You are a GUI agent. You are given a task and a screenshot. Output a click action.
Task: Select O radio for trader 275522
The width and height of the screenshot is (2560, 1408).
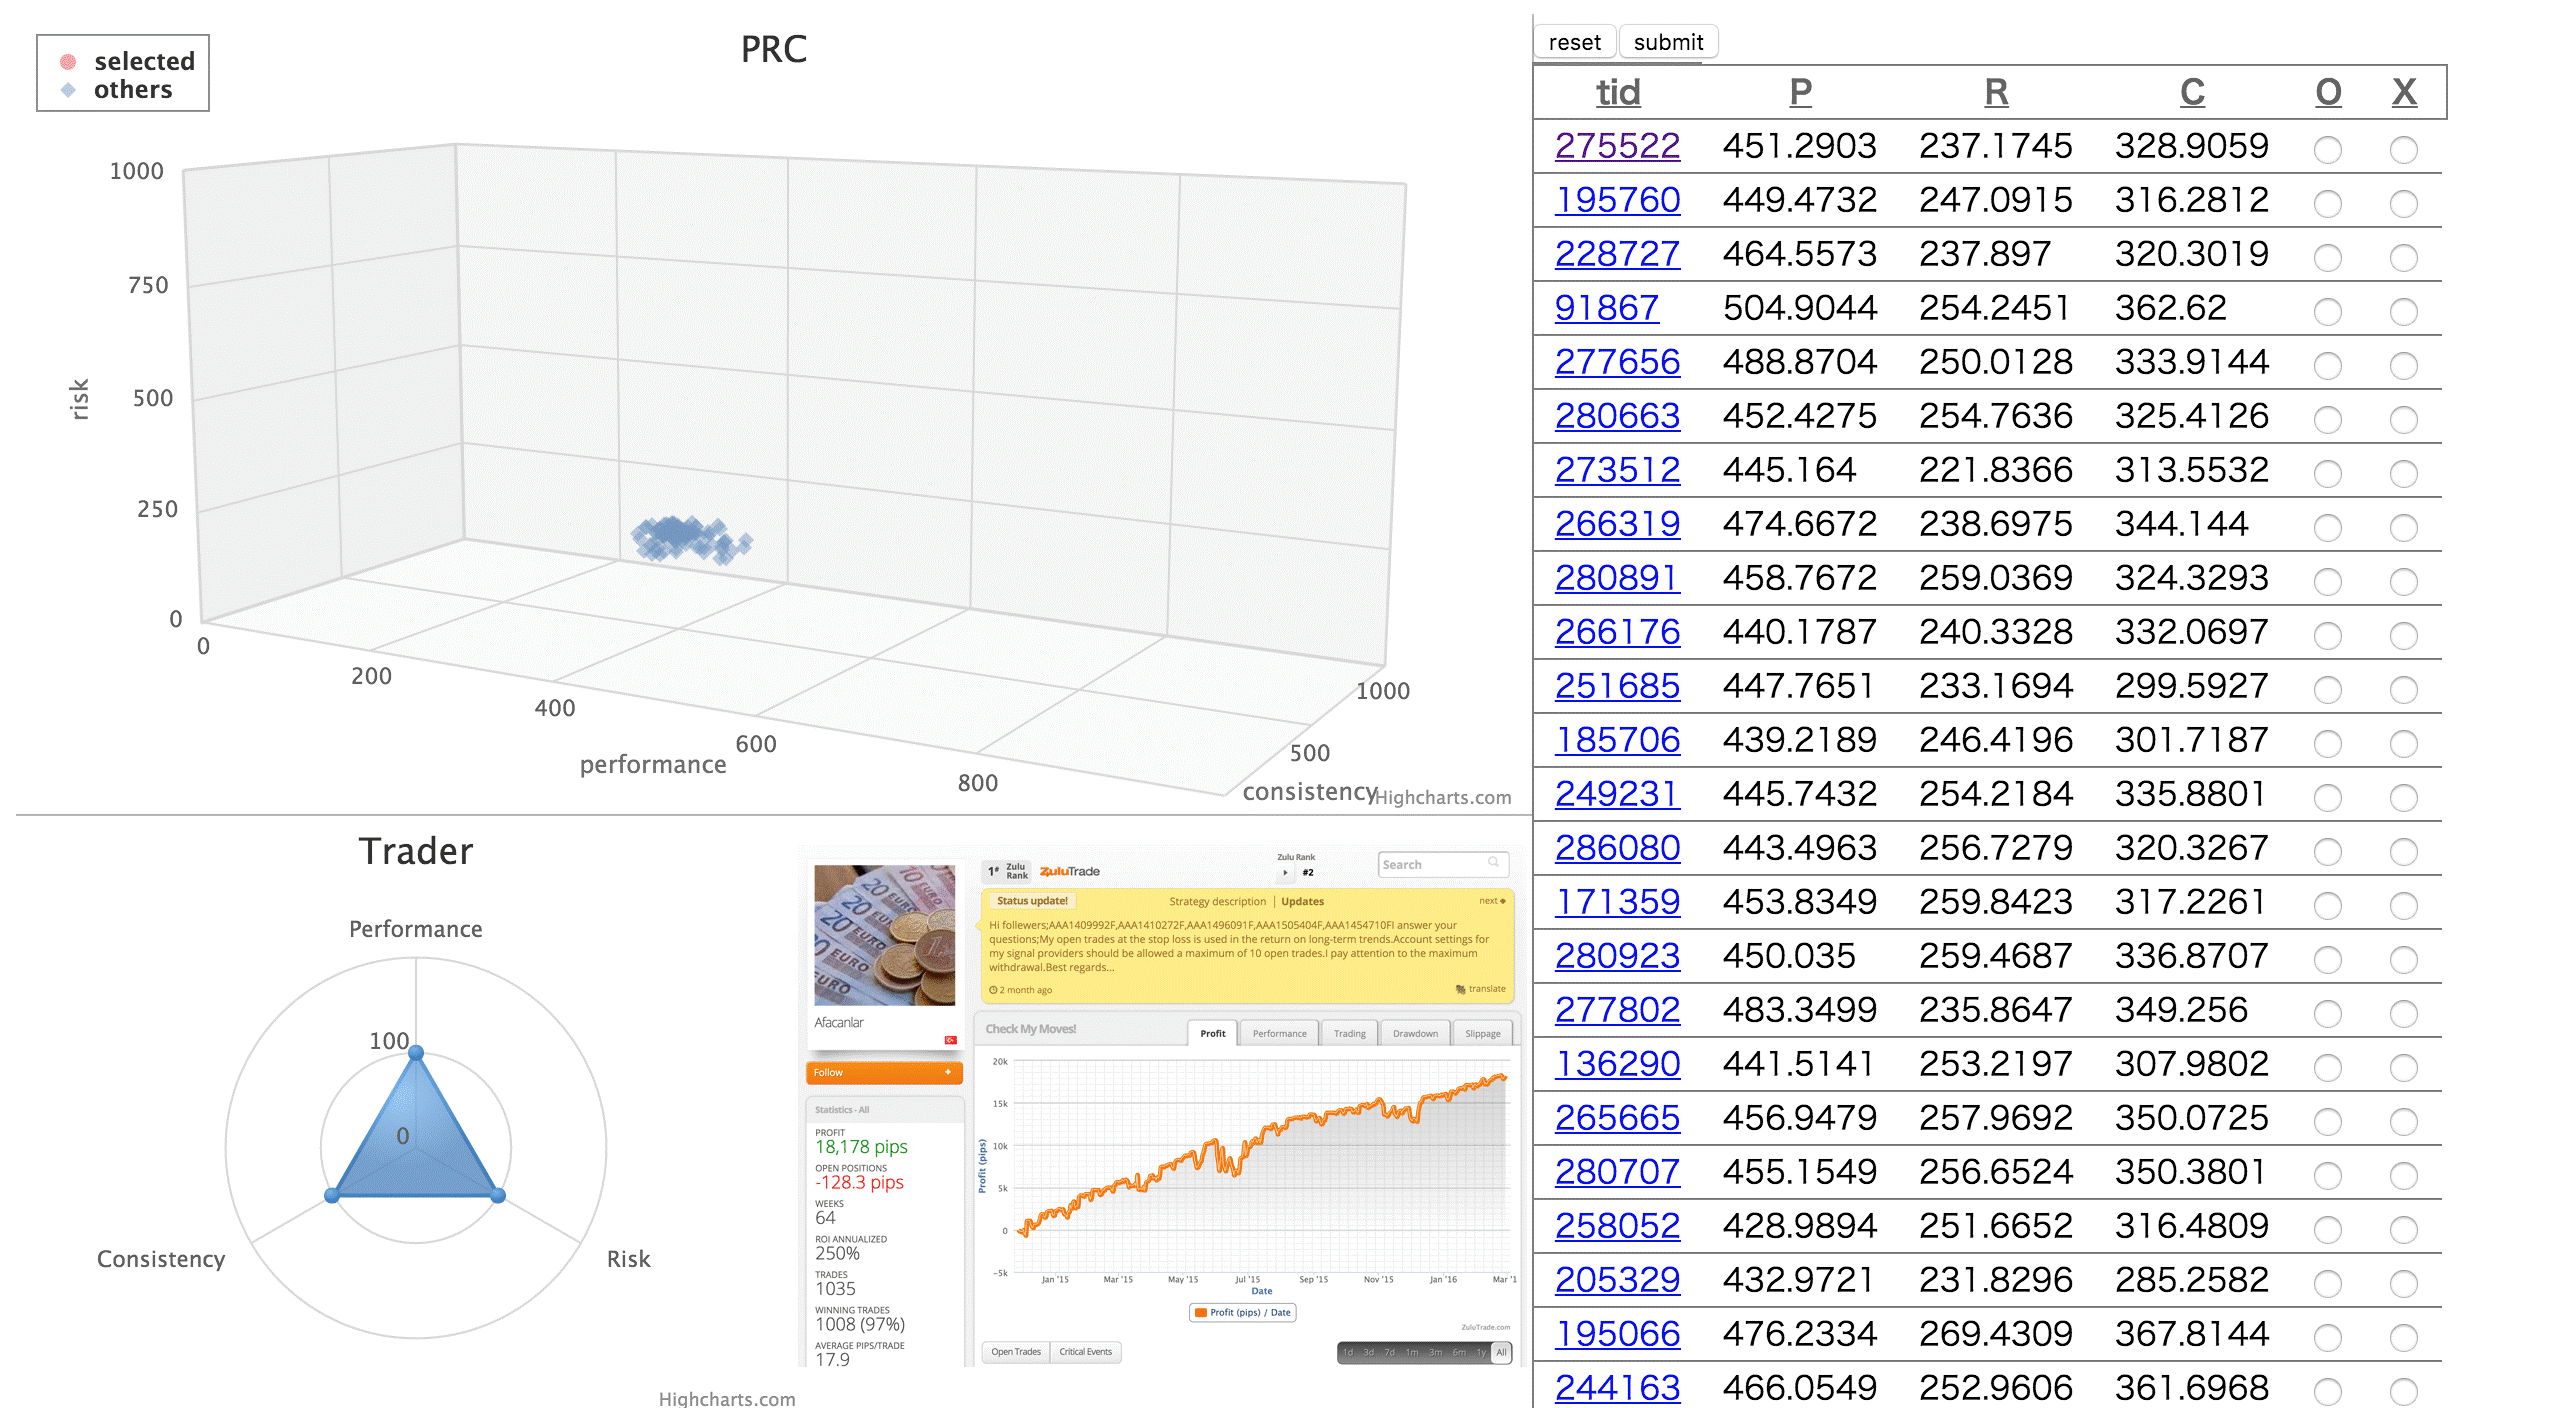[2327, 150]
